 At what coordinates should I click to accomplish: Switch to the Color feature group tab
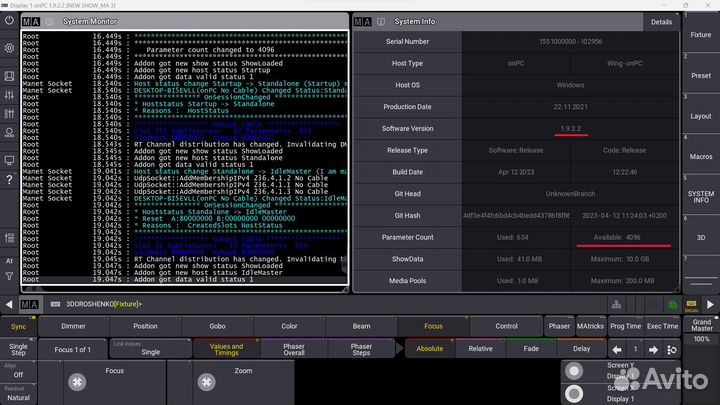289,326
